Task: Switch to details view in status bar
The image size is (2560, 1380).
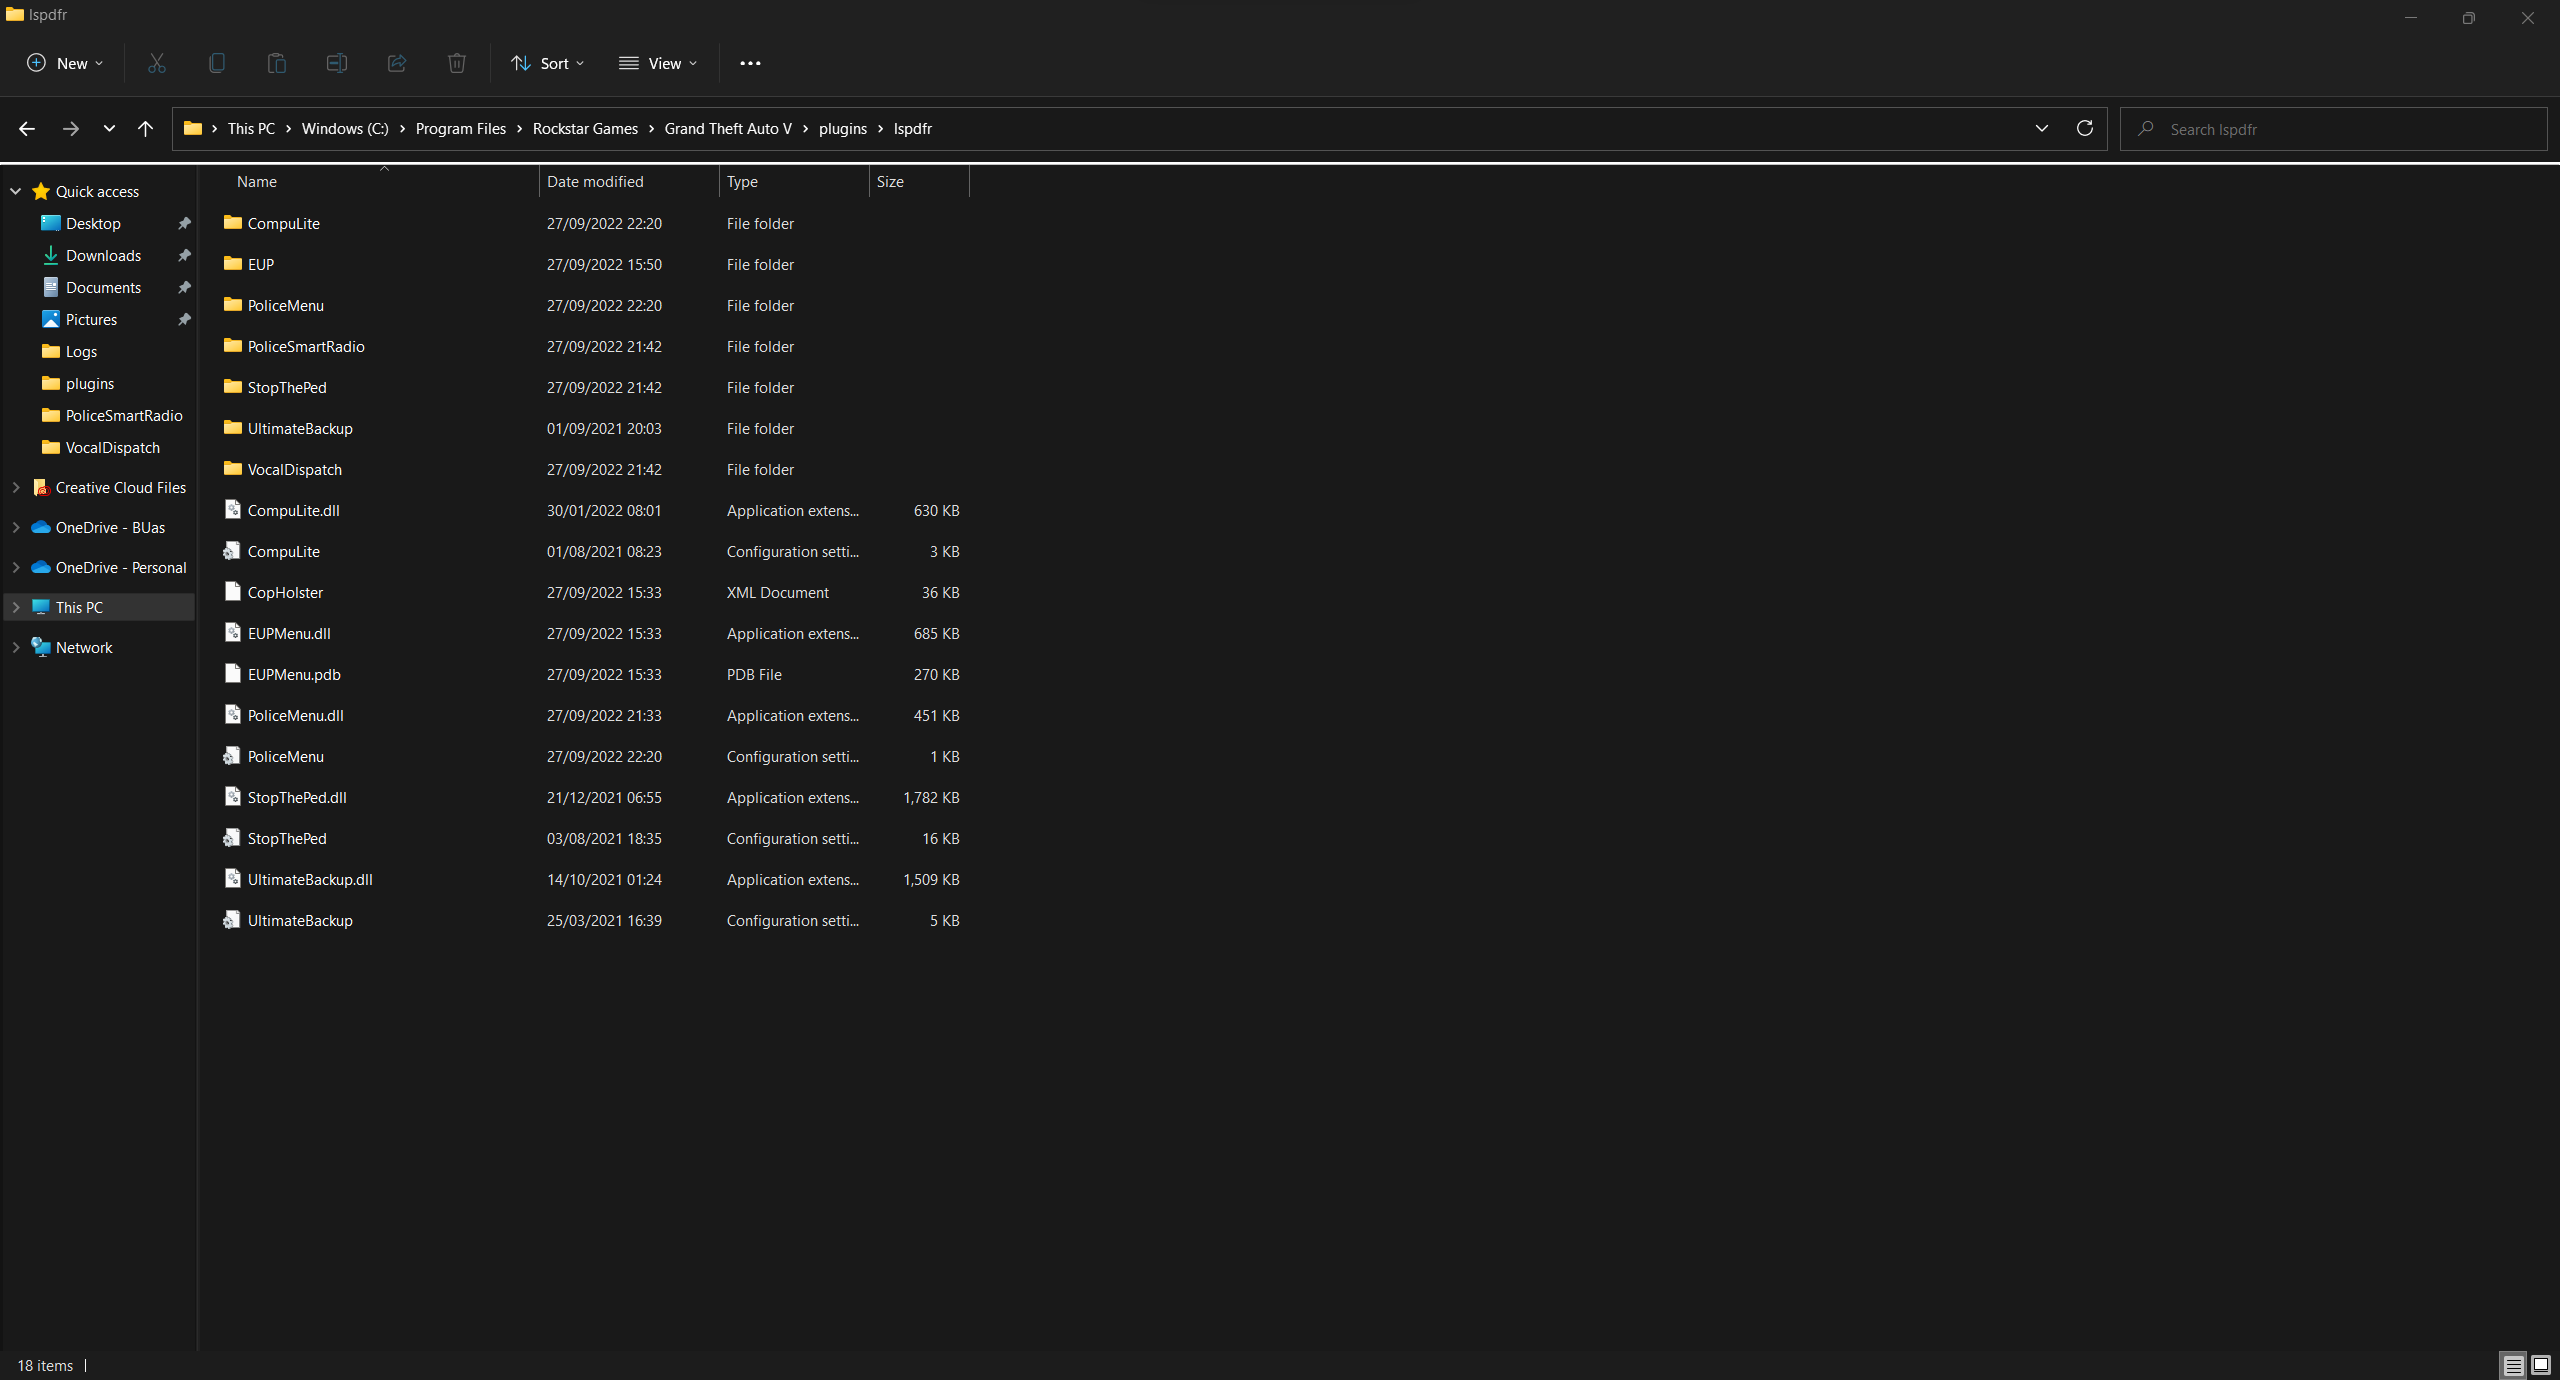Action: (x=2513, y=1365)
